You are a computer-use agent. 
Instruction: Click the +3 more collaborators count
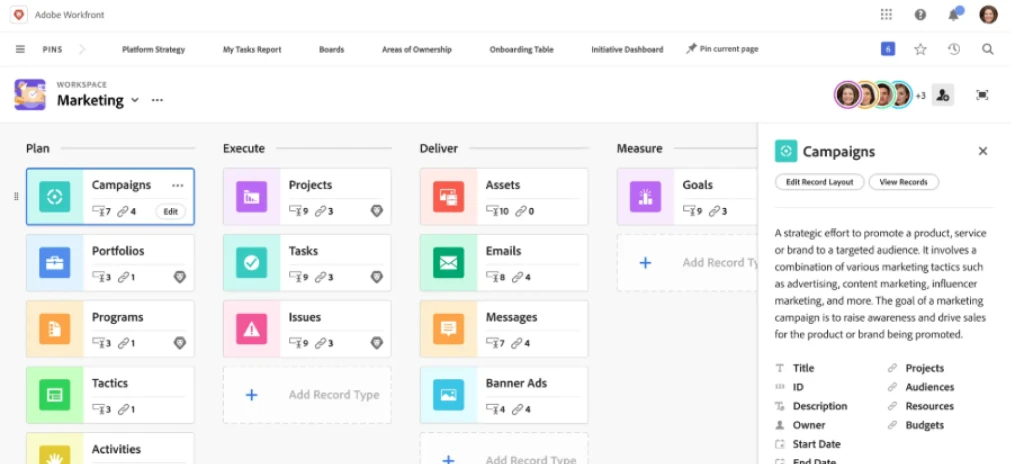tap(920, 96)
